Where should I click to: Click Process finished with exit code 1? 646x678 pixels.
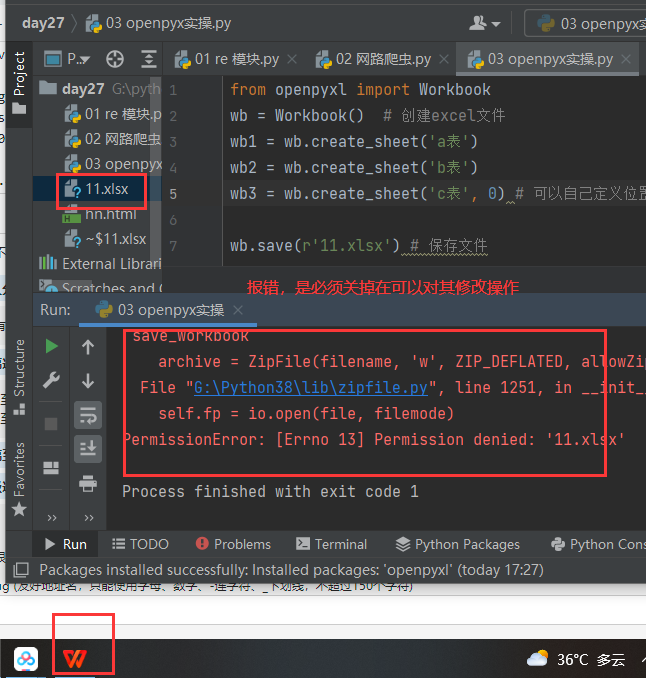[x=270, y=491]
